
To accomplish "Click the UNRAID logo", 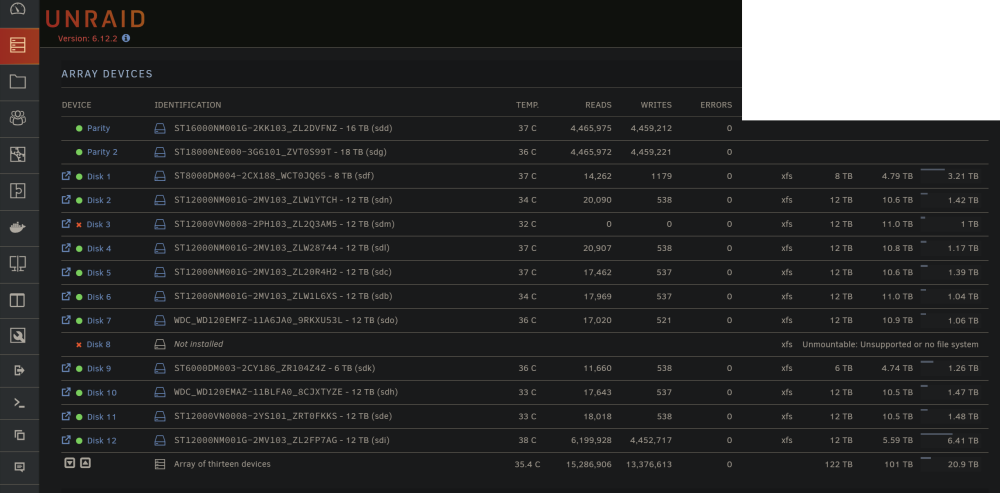I will [95, 20].
